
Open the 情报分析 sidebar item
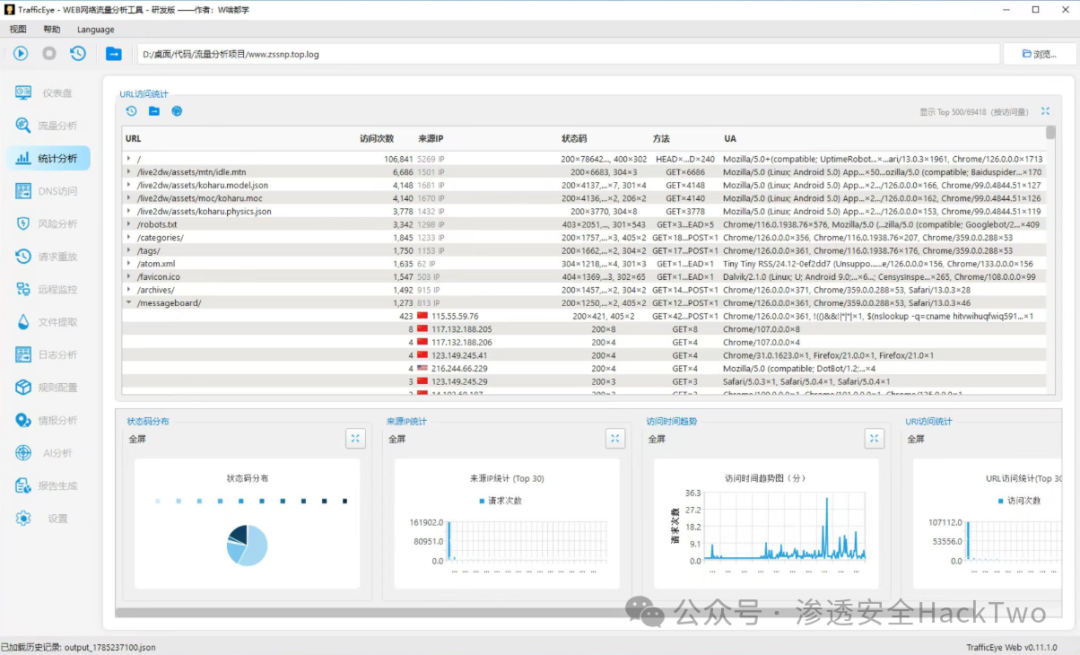click(48, 420)
